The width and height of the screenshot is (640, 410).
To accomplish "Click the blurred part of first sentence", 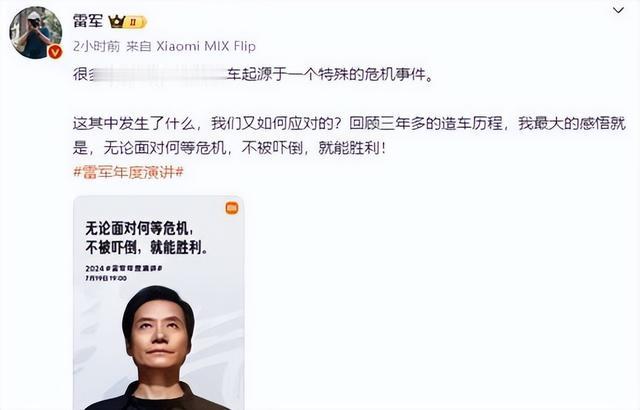I will [158, 75].
